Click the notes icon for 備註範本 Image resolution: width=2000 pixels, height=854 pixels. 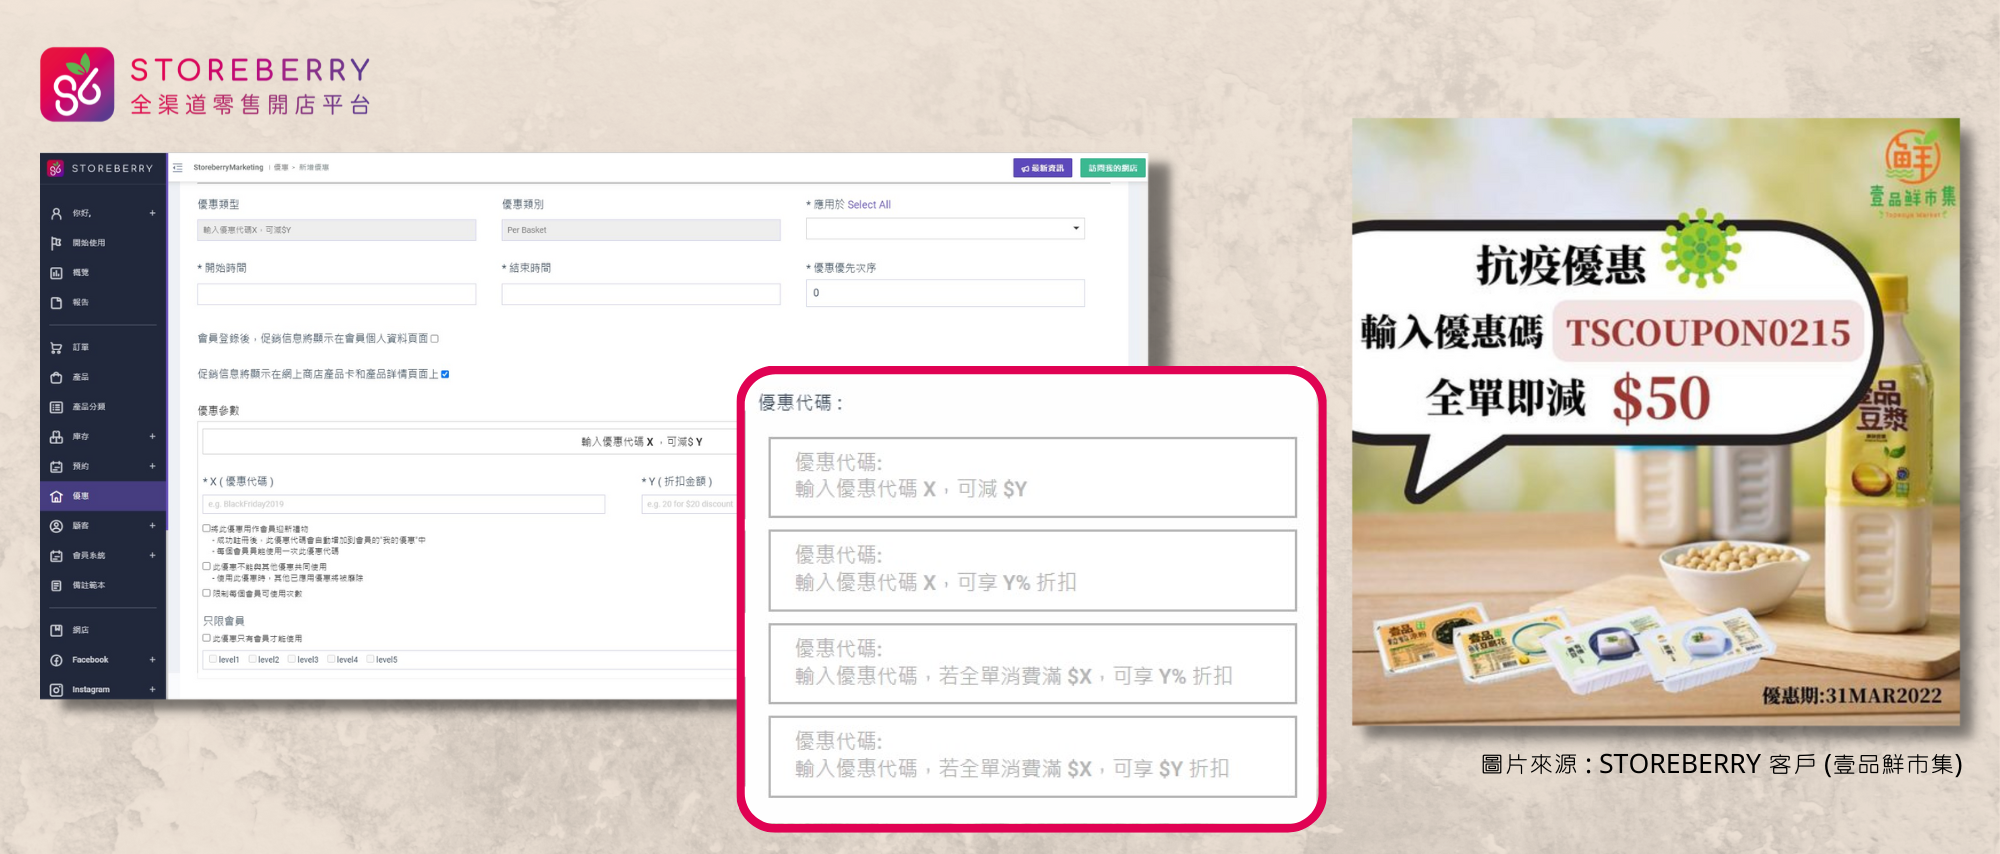[x=56, y=586]
